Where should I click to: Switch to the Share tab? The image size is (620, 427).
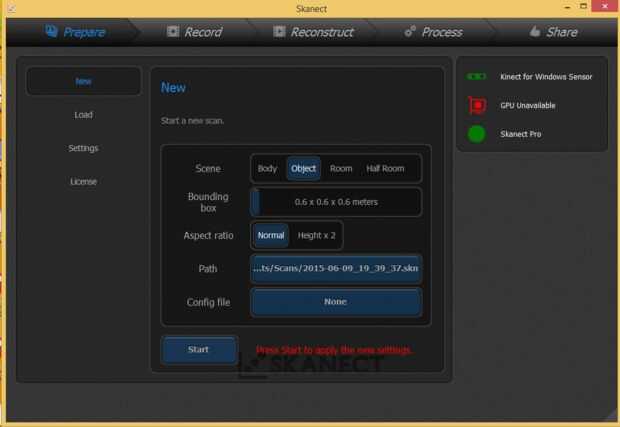(x=554, y=32)
